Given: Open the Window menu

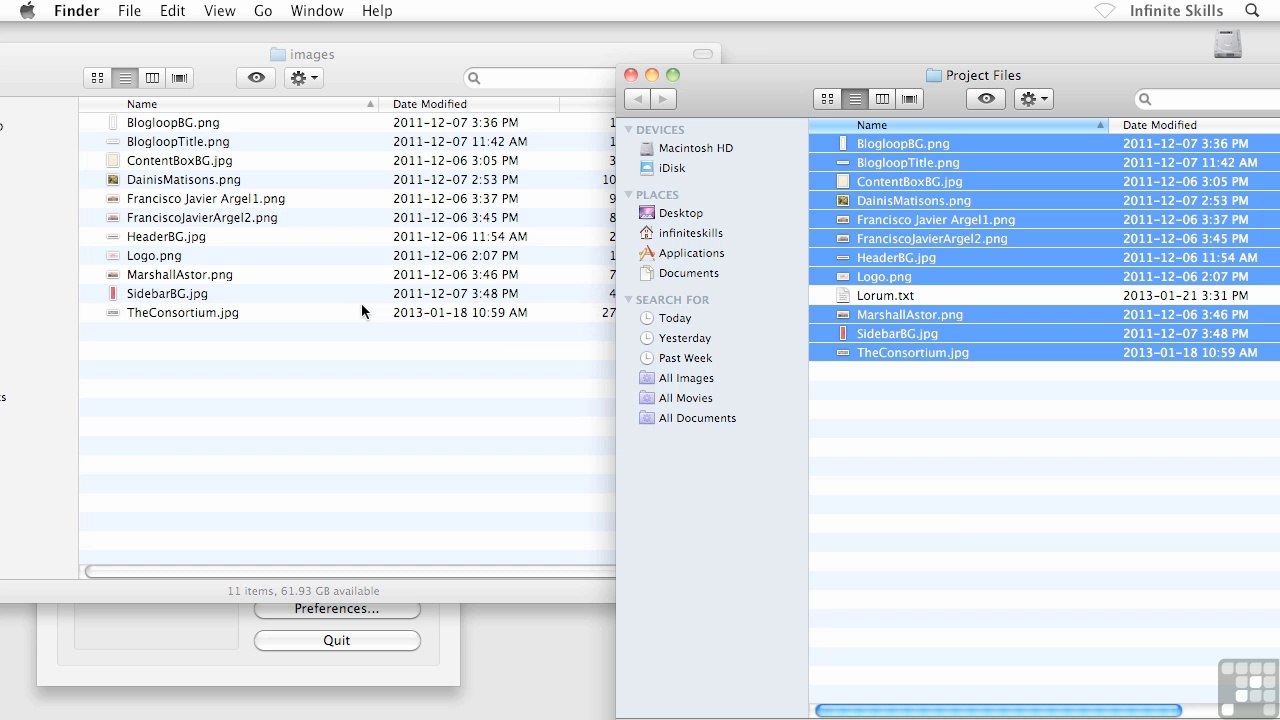Looking at the screenshot, I should 317,11.
